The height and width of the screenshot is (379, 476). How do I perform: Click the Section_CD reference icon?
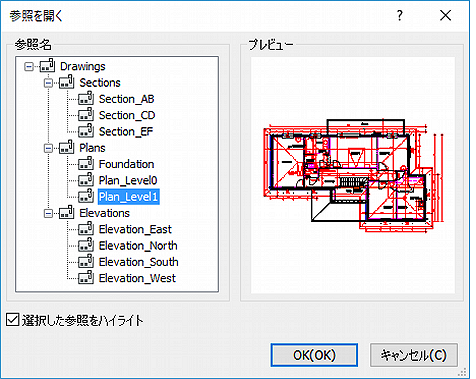(86, 115)
